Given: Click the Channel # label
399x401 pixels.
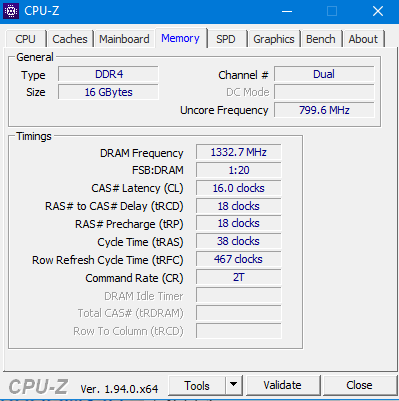Looking at the screenshot, I should click(243, 75).
